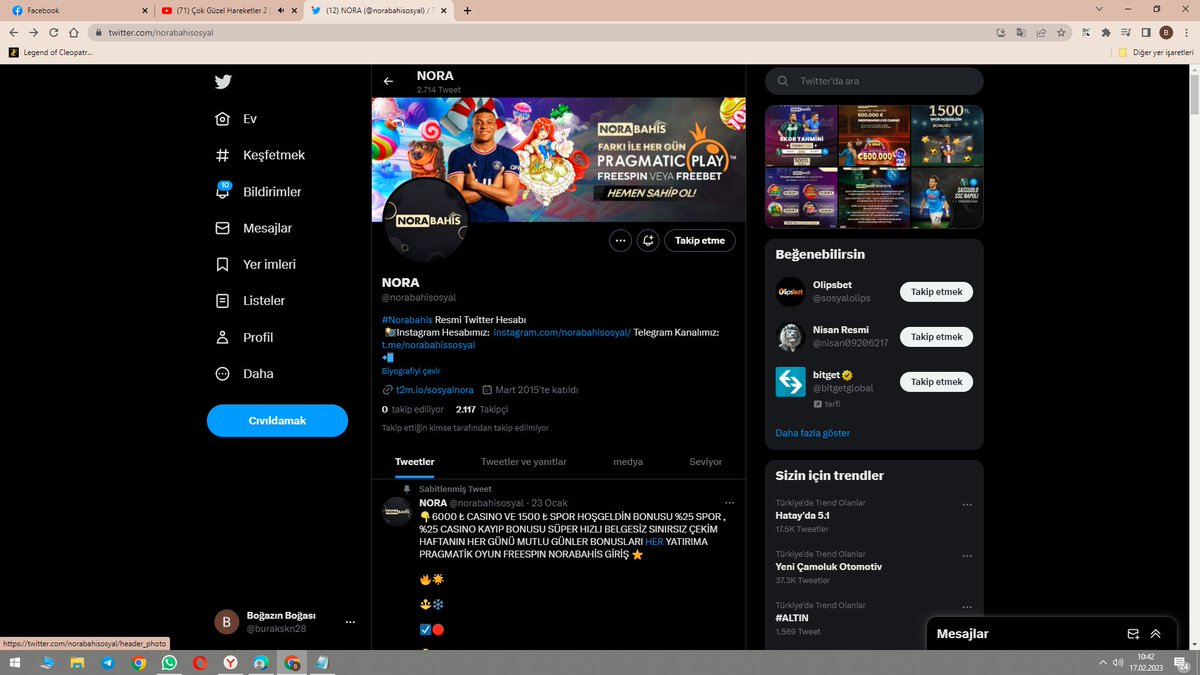Open the 0 takip ediliyor list

click(413, 410)
